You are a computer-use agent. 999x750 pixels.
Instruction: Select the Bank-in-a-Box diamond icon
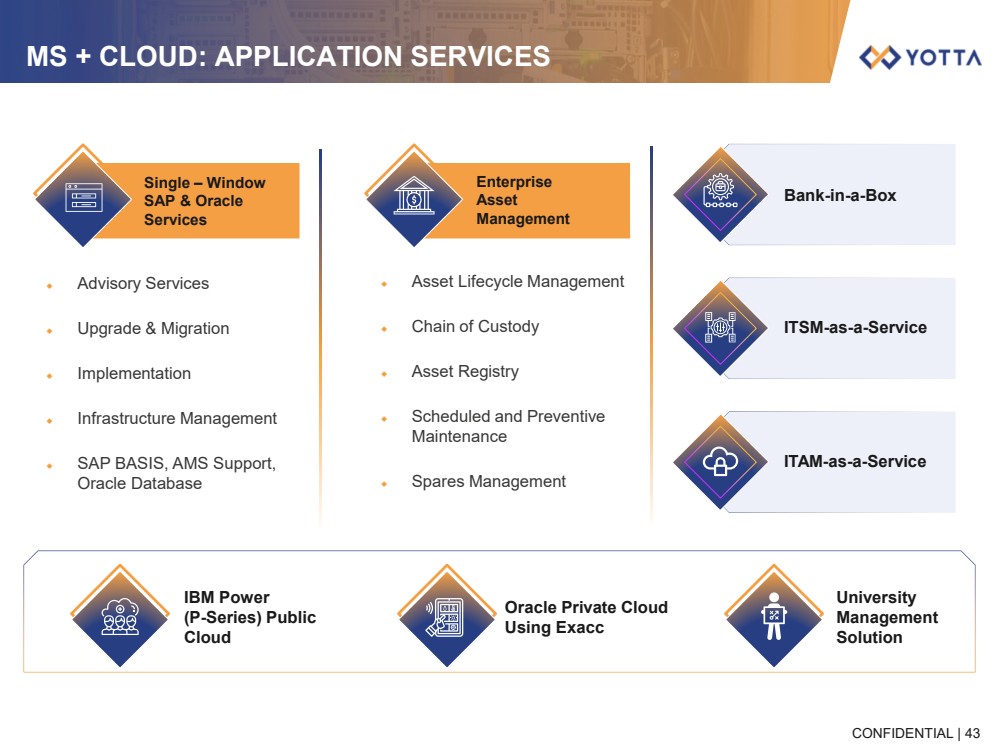coord(720,194)
